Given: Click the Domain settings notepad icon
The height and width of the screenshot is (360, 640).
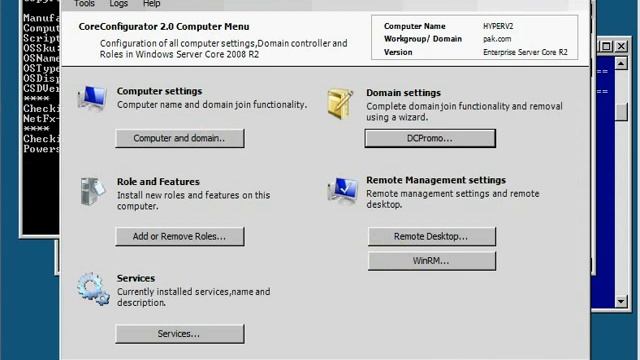Looking at the screenshot, I should point(340,104).
